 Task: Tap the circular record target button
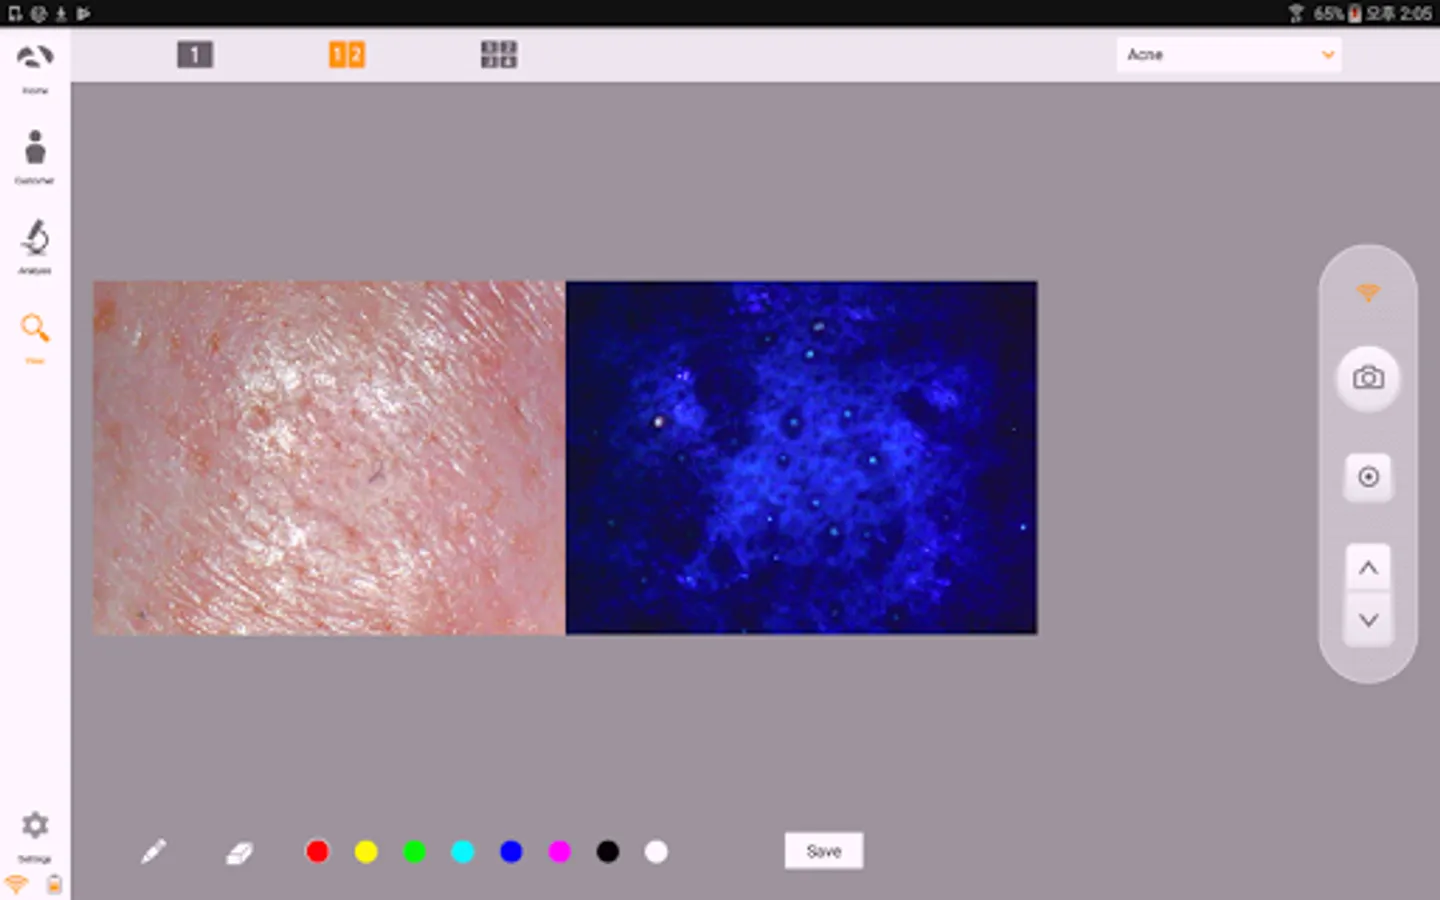tap(1368, 477)
